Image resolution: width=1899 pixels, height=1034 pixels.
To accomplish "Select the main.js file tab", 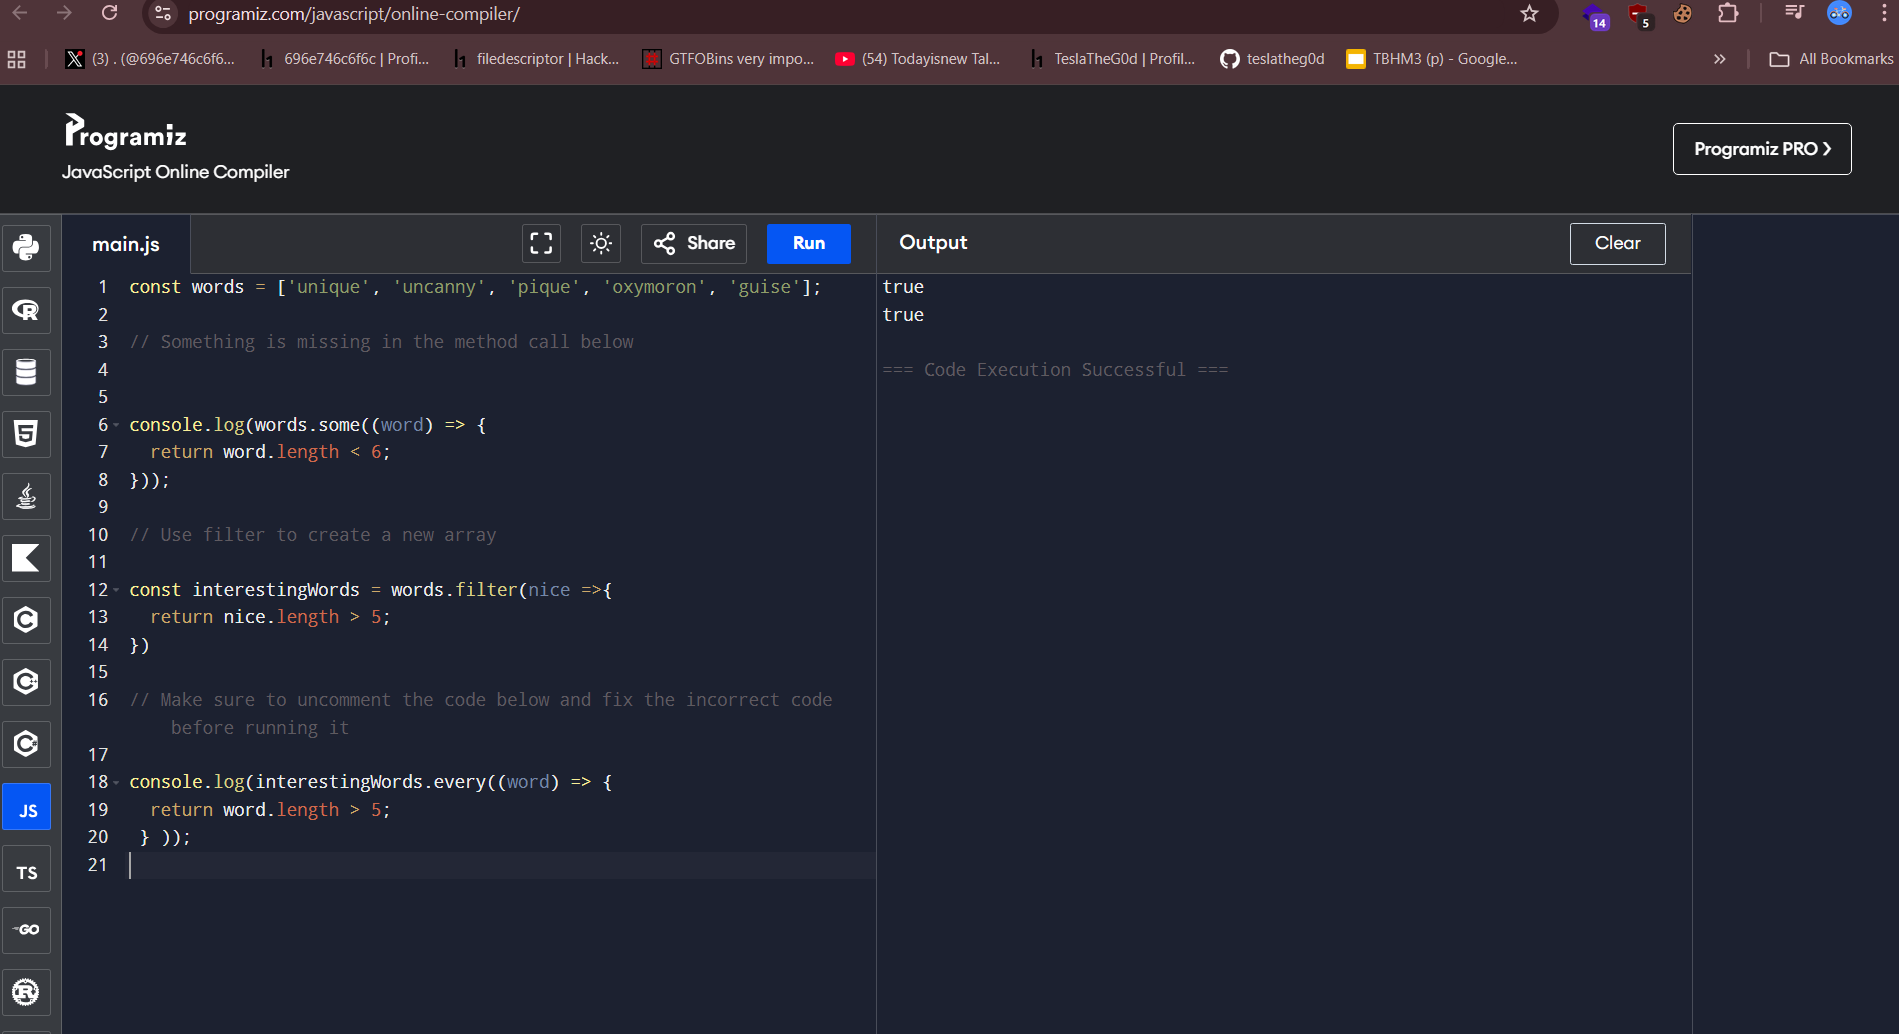I will click(126, 244).
